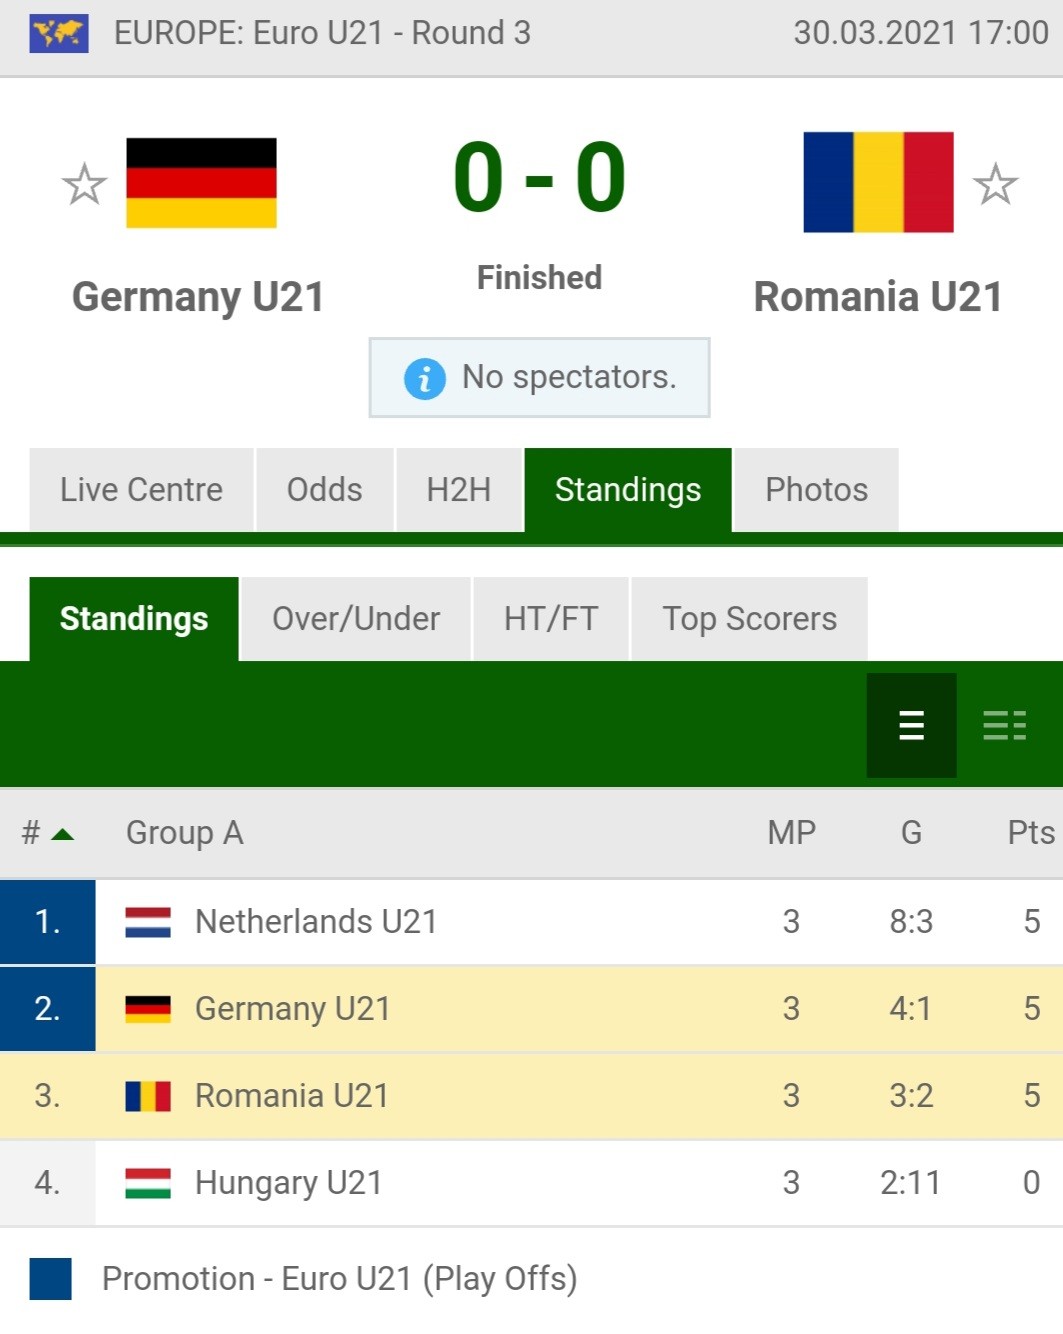Open Netherlands U21 team row
1063x1334 pixels.
coord(531,922)
